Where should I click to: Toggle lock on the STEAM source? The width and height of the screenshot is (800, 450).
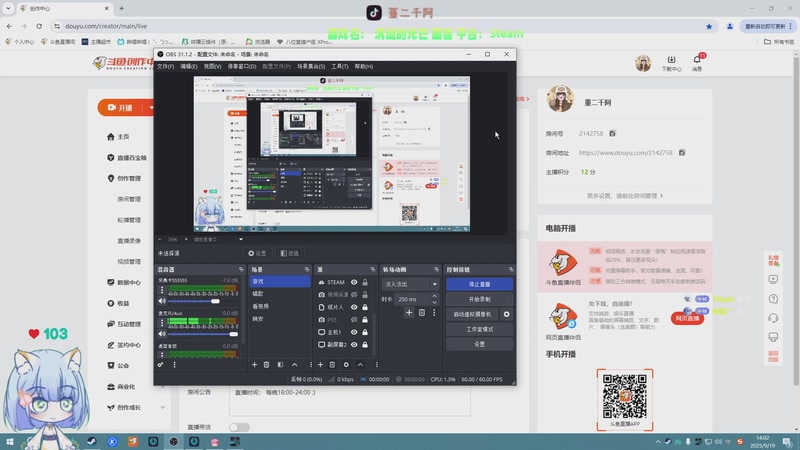365,282
